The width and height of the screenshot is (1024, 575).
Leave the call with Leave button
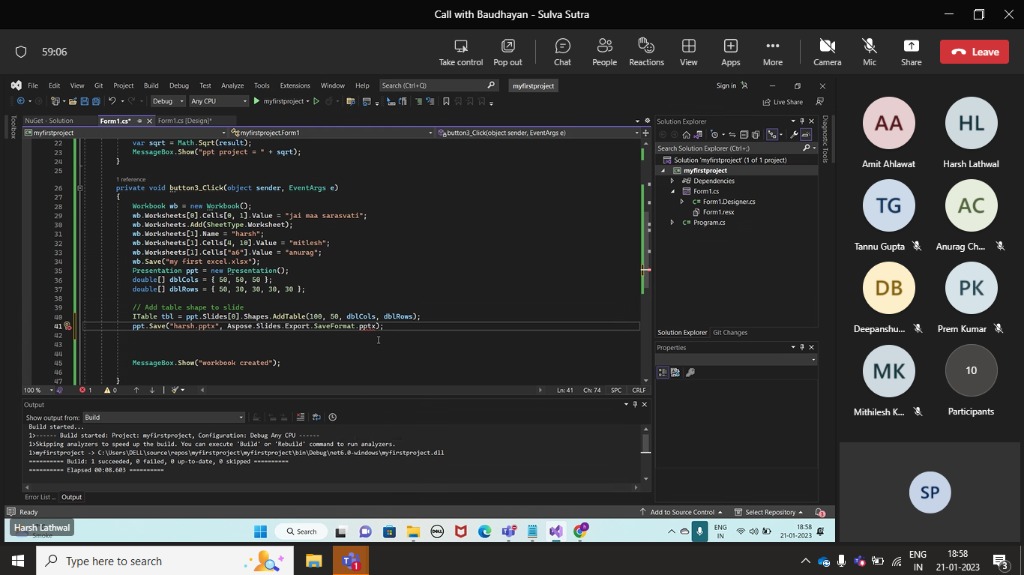coord(974,52)
